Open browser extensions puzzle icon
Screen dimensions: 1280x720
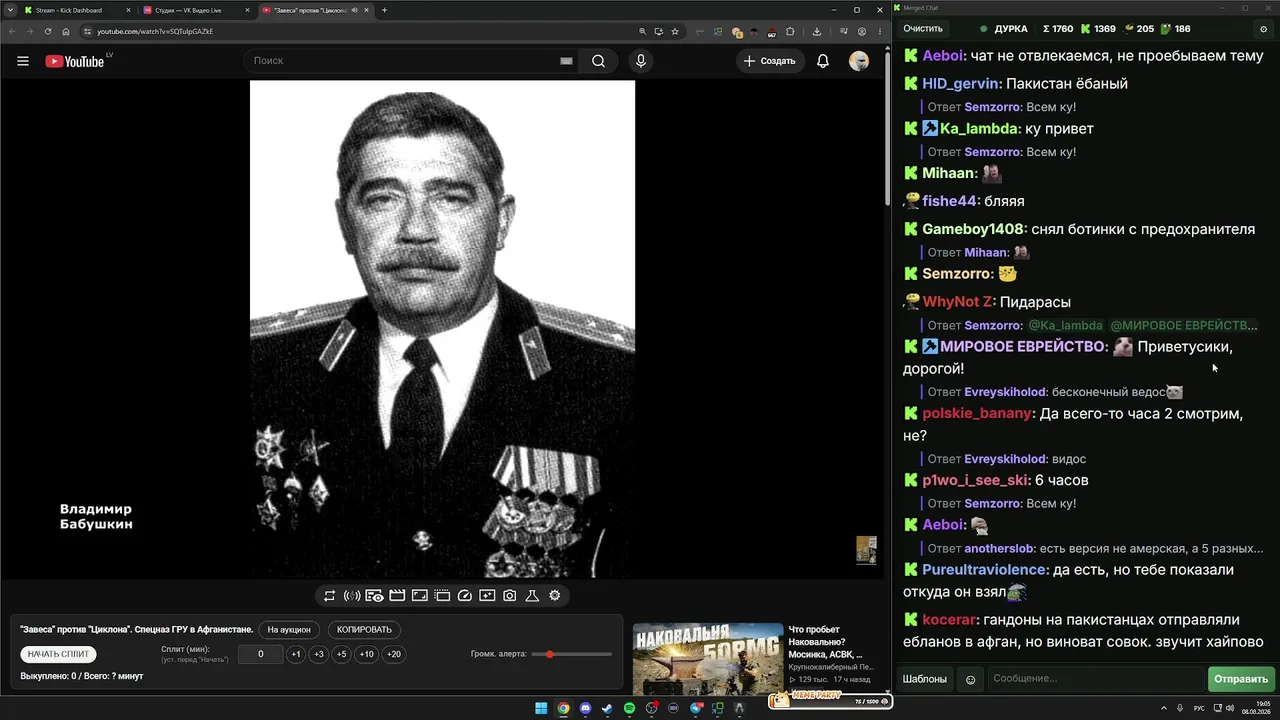point(789,31)
